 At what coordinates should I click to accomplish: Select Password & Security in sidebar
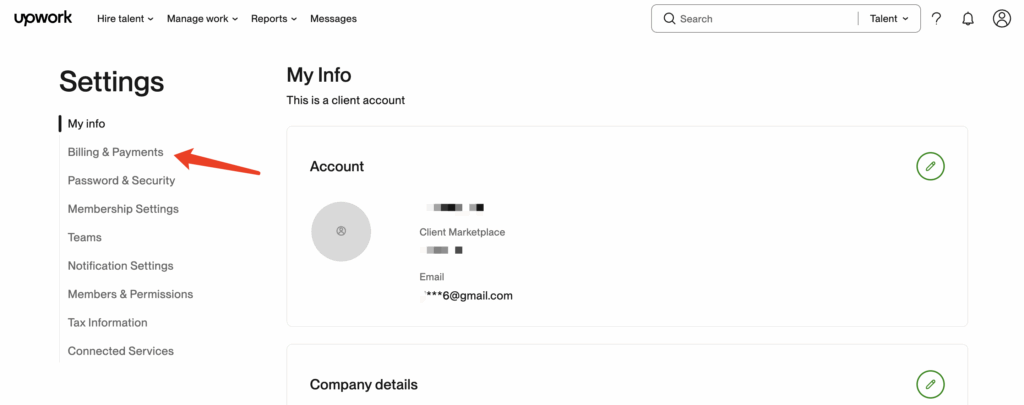click(x=121, y=181)
